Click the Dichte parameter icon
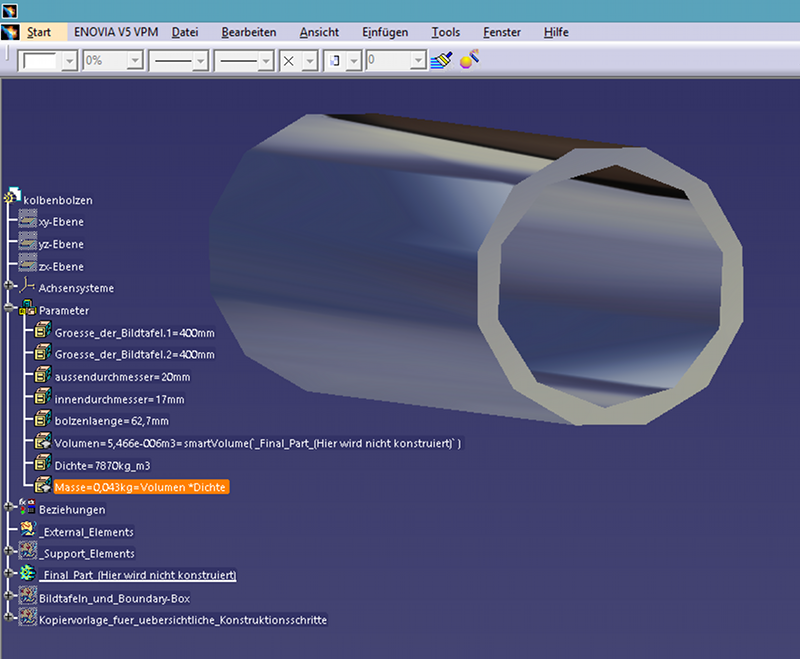This screenshot has width=800, height=659. [x=43, y=464]
